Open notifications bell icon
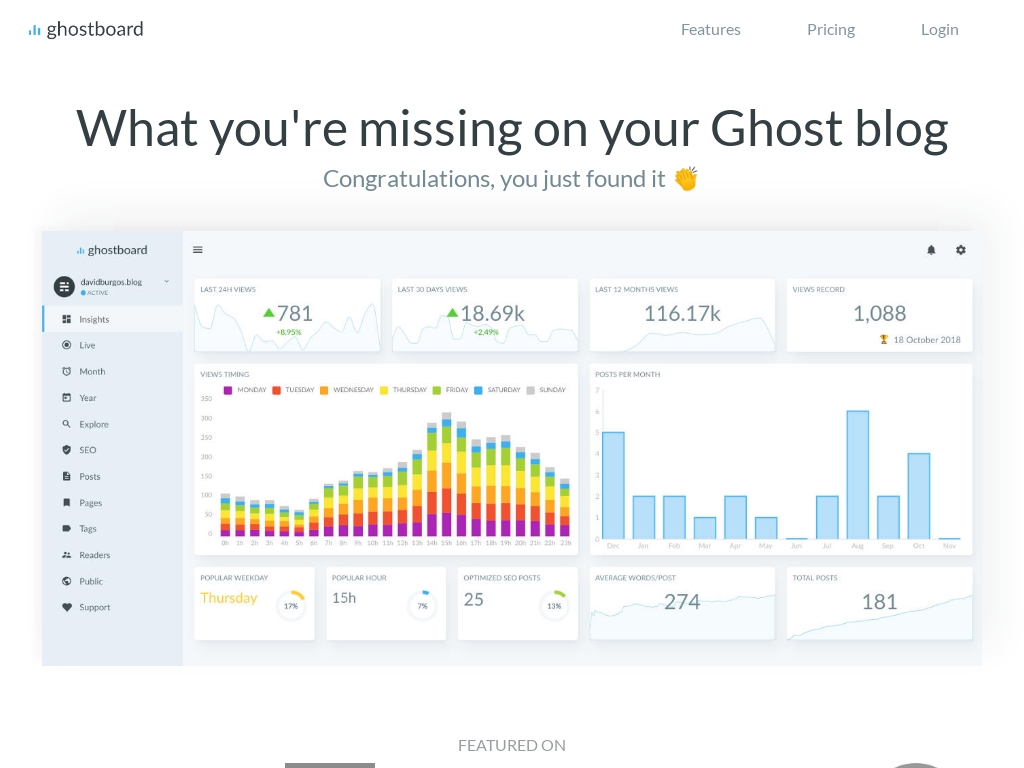 coord(931,249)
